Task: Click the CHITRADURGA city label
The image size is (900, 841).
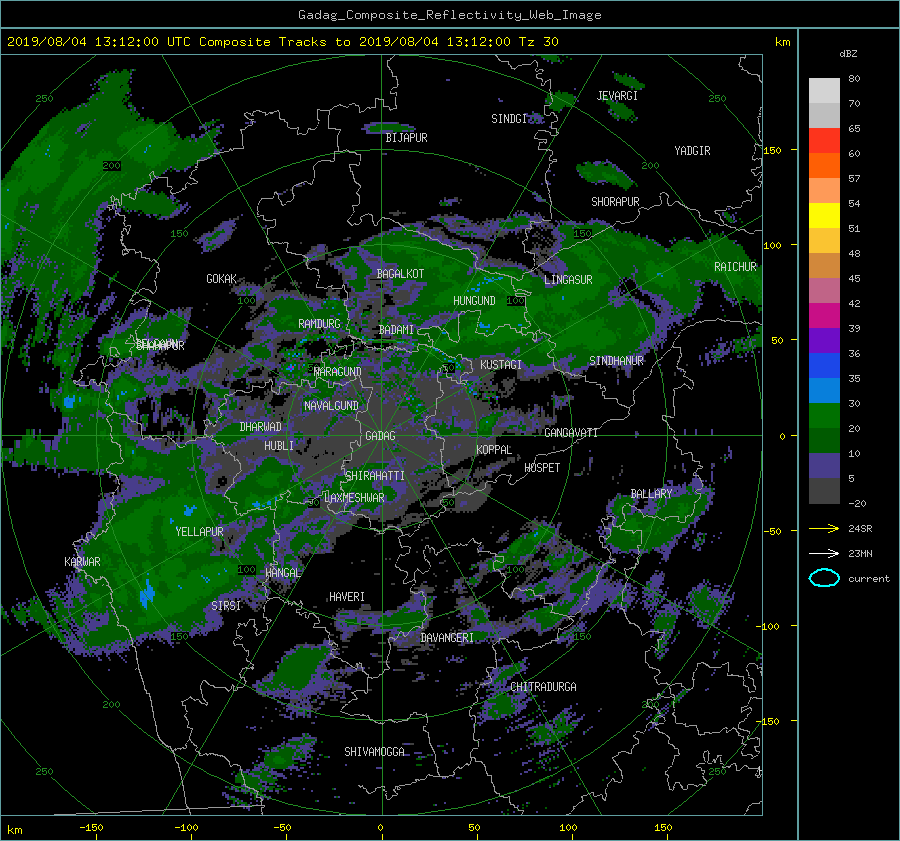Action: click(544, 687)
